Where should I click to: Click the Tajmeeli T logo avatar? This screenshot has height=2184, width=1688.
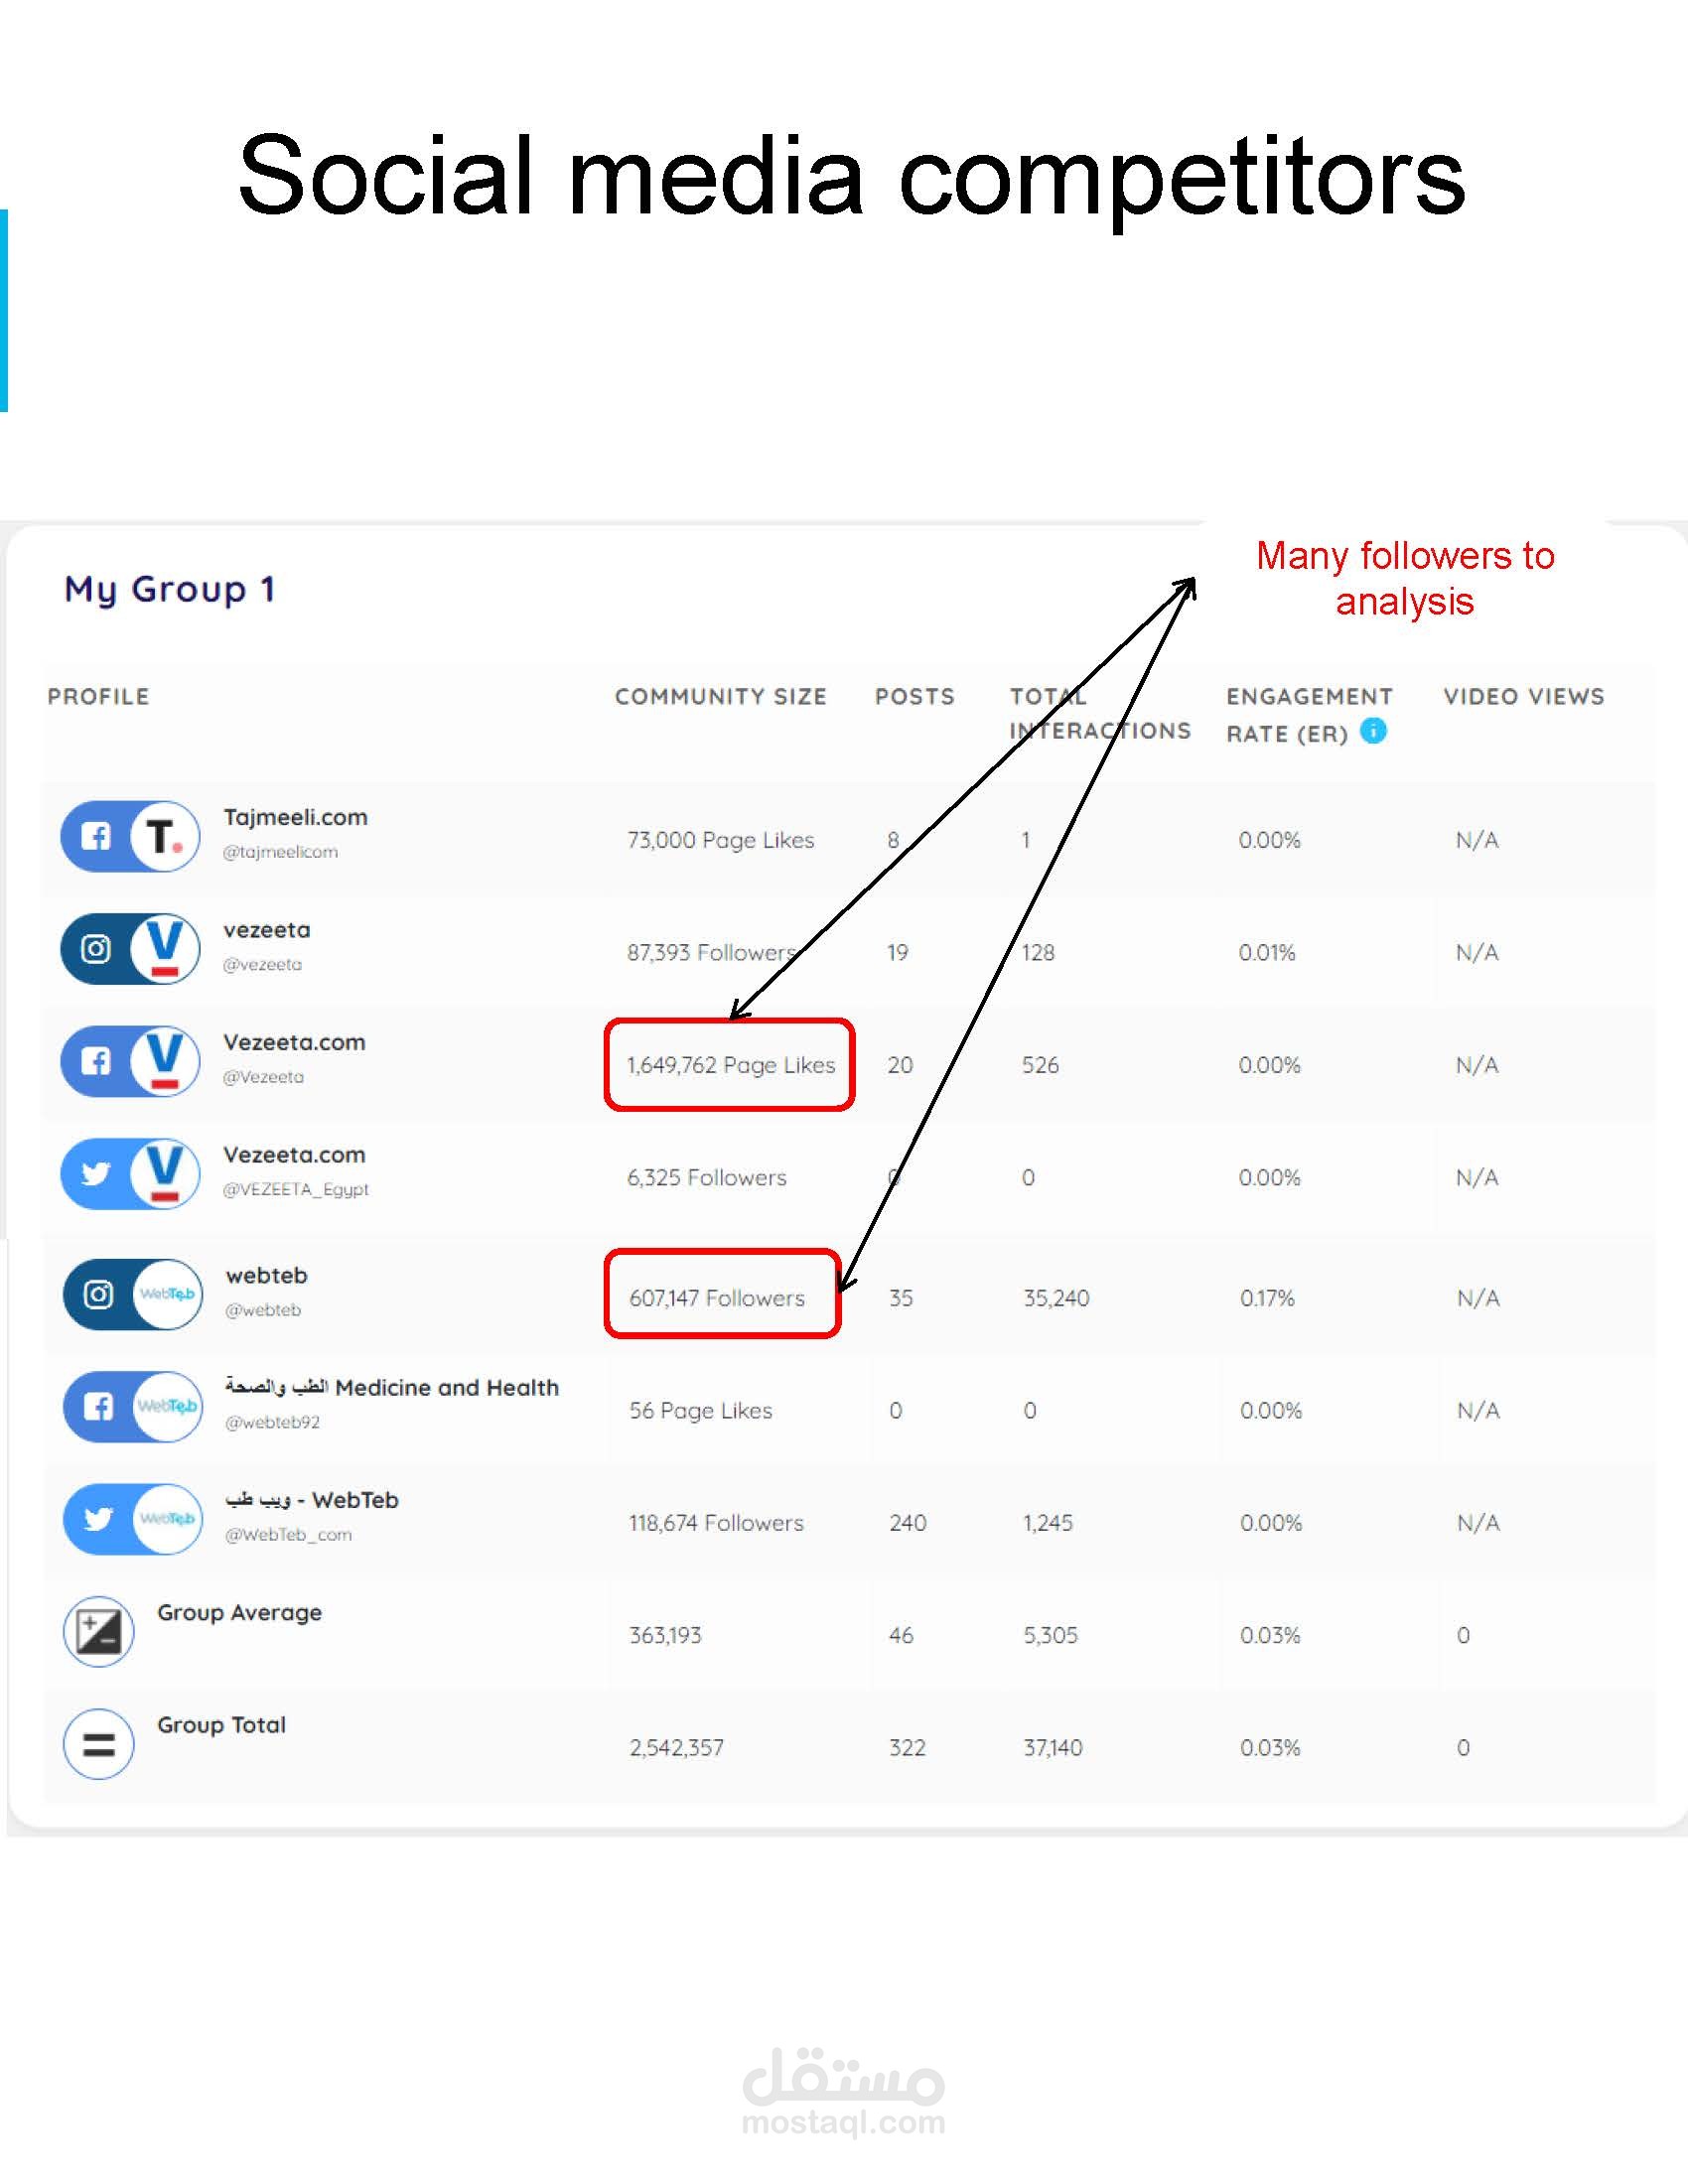point(165,836)
